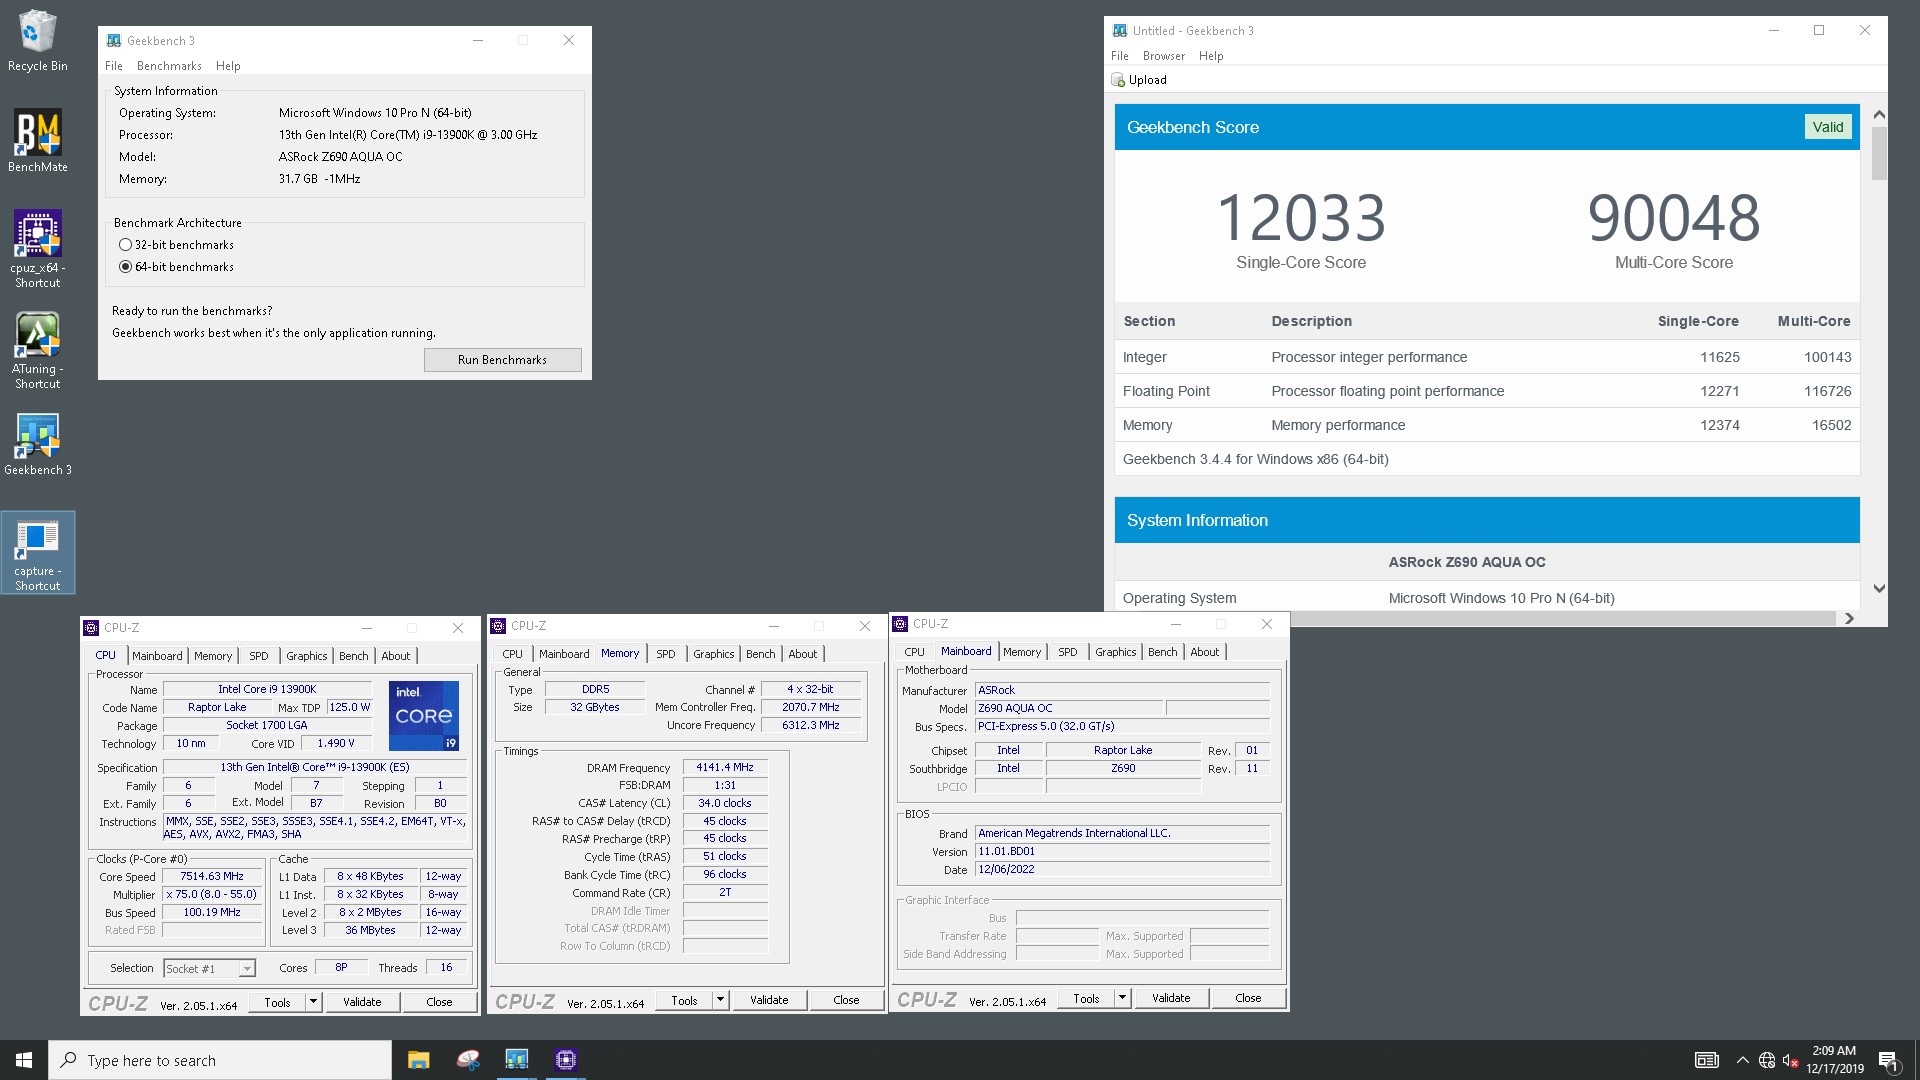Click the taskbar clock and date
Viewport: 1920px width, 1080px height.
[x=1834, y=1060]
